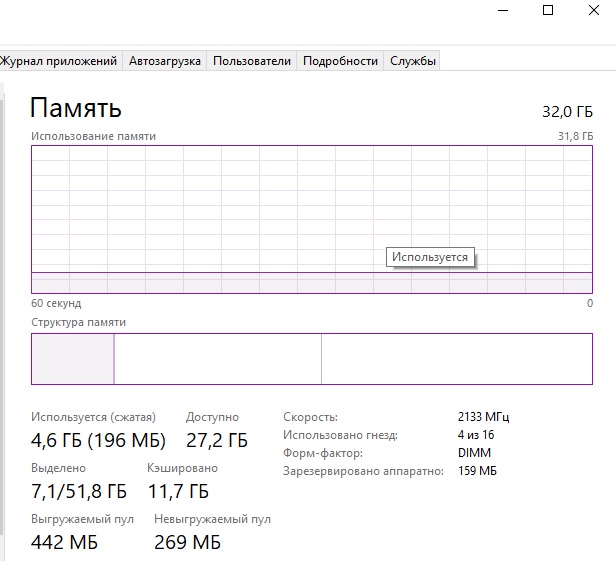Minimize the Task Manager window
This screenshot has width=616, height=561.
pyautogui.click(x=502, y=10)
